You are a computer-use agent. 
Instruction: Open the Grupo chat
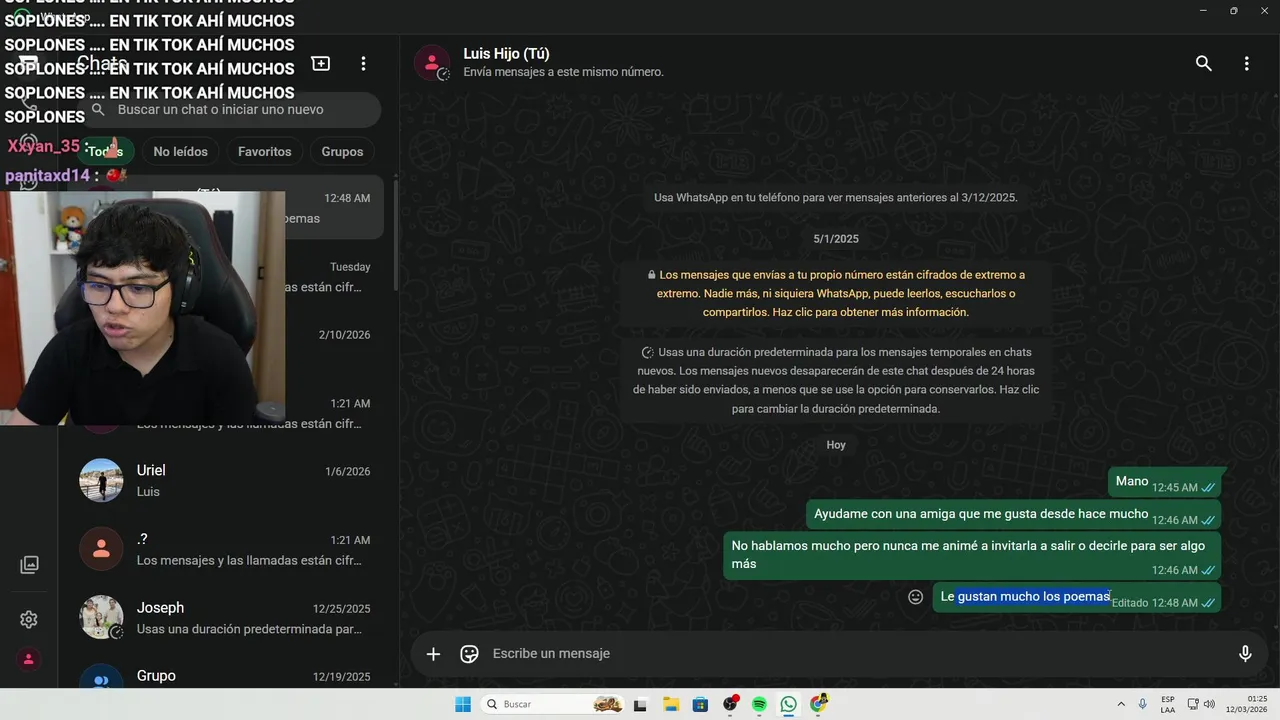pyautogui.click(x=227, y=674)
